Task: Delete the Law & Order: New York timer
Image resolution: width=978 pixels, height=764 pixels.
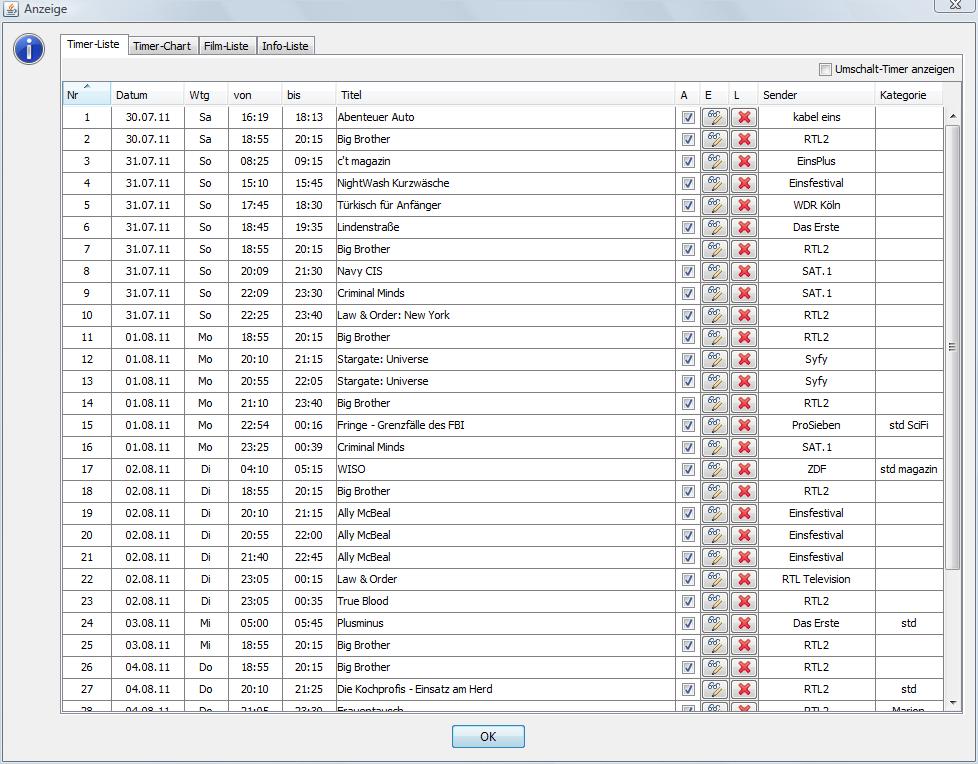Action: tap(744, 316)
